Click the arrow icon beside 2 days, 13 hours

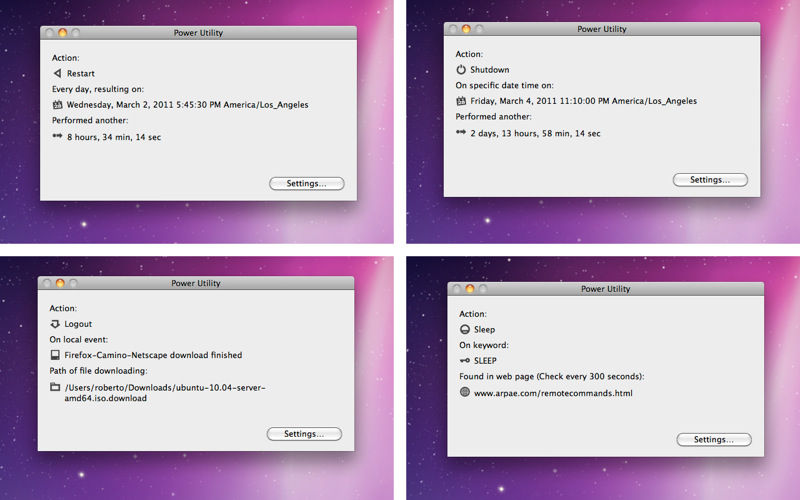point(461,132)
